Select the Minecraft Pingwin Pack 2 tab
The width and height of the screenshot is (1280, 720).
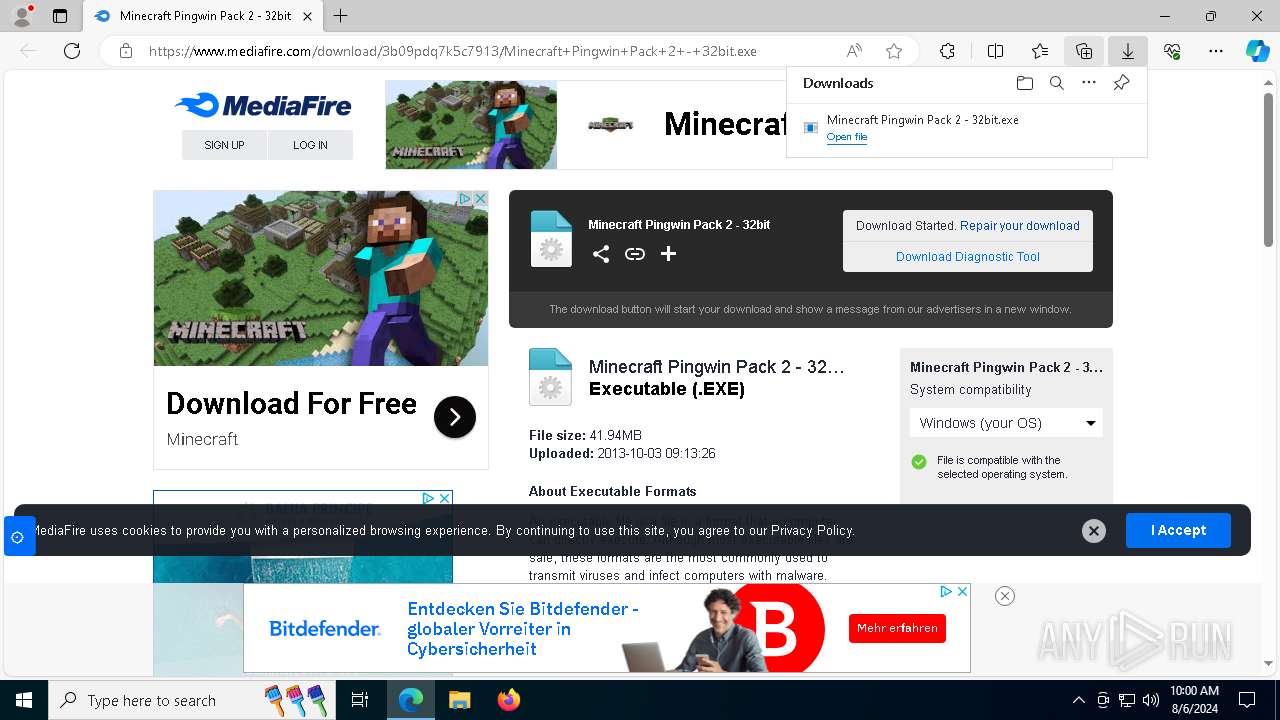pos(204,16)
